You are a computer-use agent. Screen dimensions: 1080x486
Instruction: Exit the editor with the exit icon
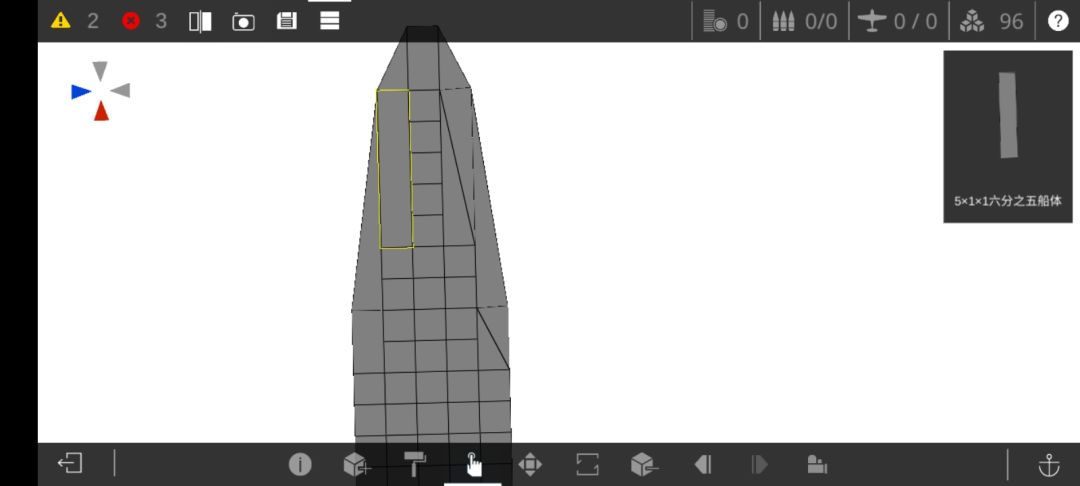70,463
